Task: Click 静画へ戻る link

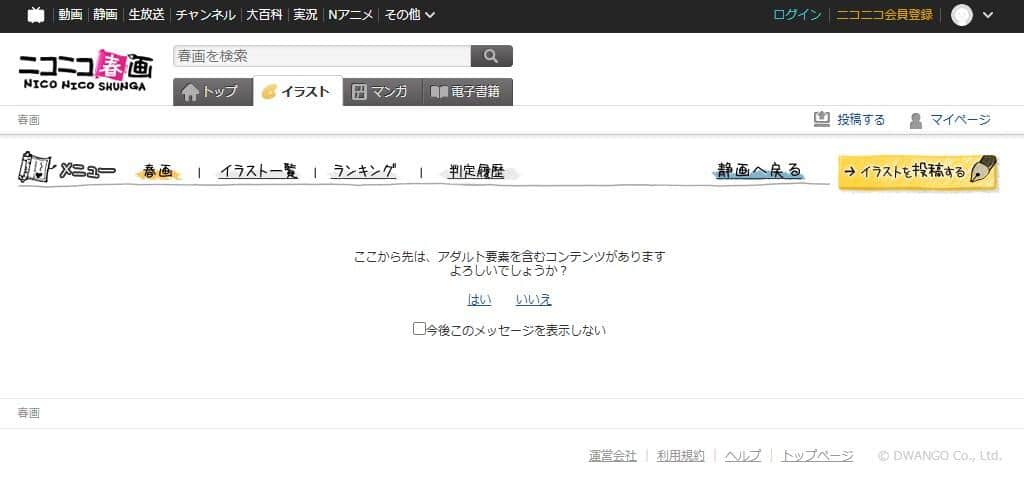Action: point(758,171)
